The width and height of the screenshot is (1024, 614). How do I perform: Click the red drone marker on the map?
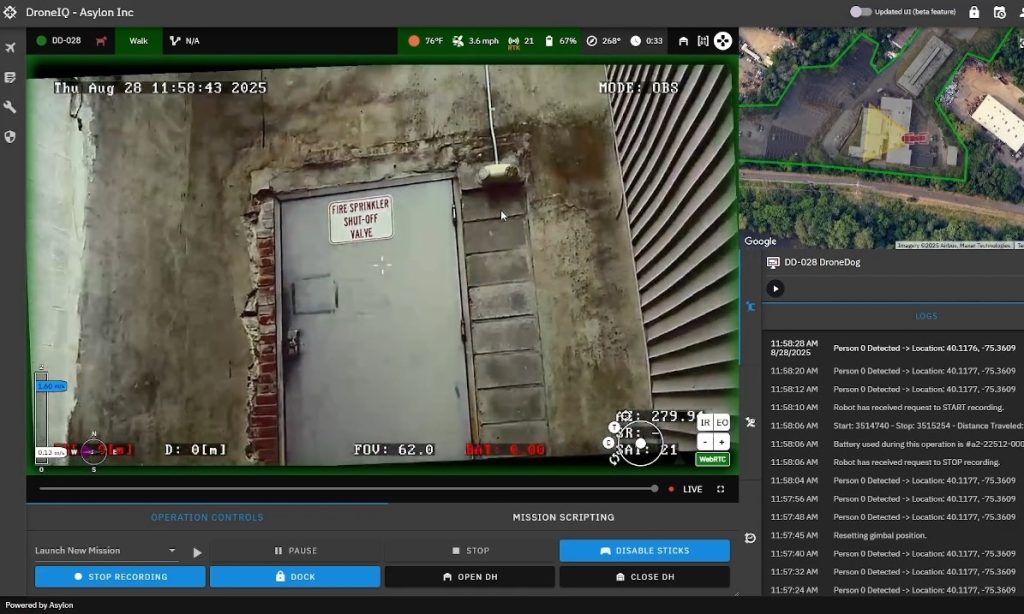914,138
